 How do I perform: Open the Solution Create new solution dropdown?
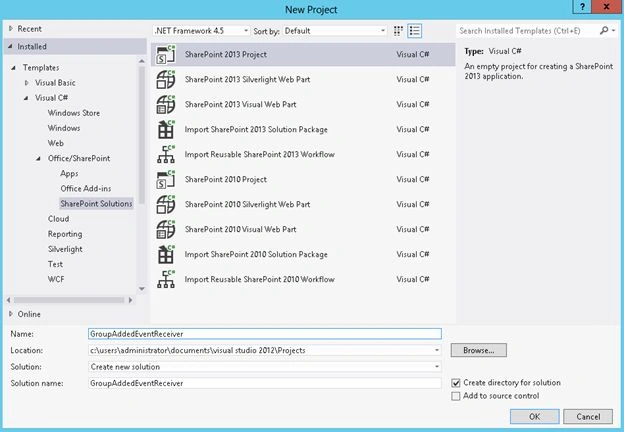437,366
